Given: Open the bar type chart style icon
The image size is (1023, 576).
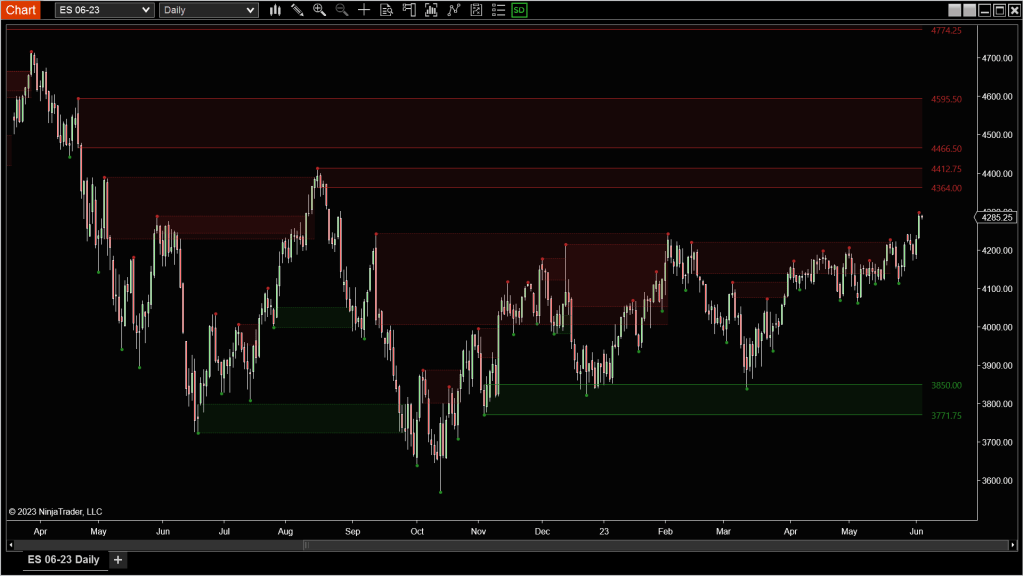Looking at the screenshot, I should pyautogui.click(x=275, y=10).
